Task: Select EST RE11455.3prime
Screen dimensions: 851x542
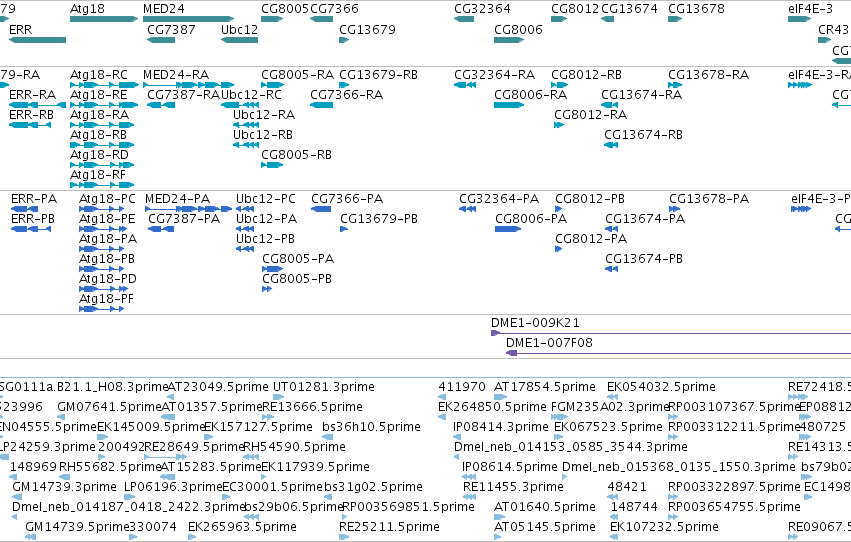Action: tap(513, 488)
